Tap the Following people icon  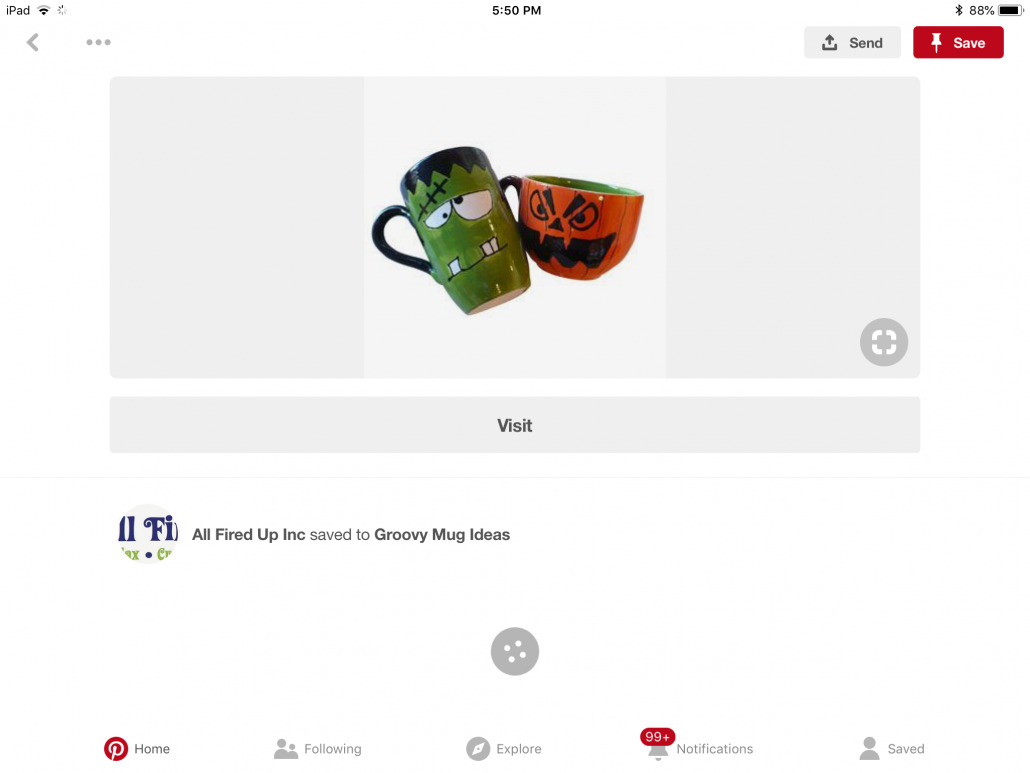pos(286,749)
